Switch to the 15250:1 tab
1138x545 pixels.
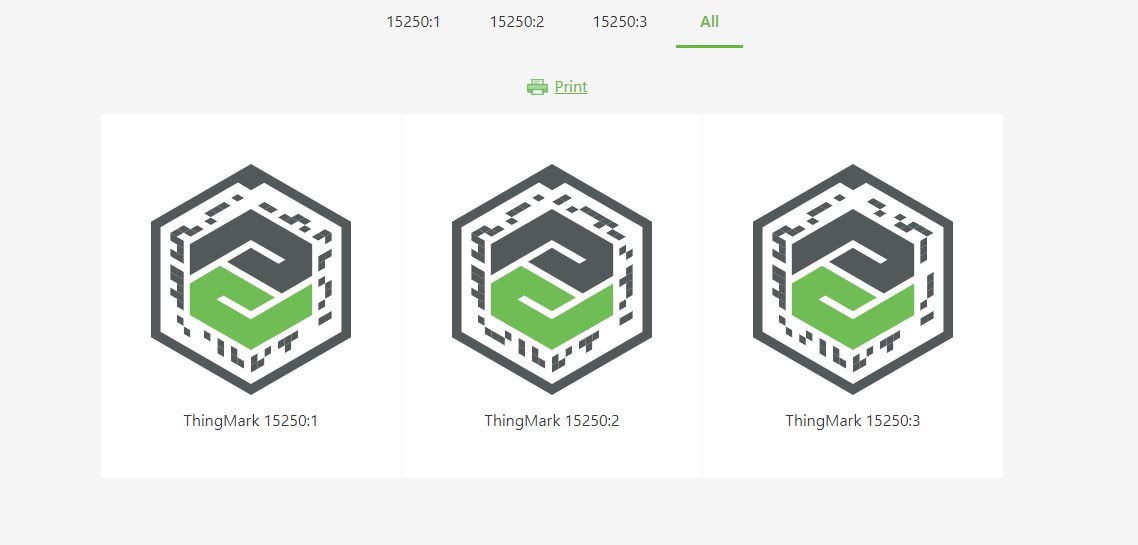(x=413, y=22)
